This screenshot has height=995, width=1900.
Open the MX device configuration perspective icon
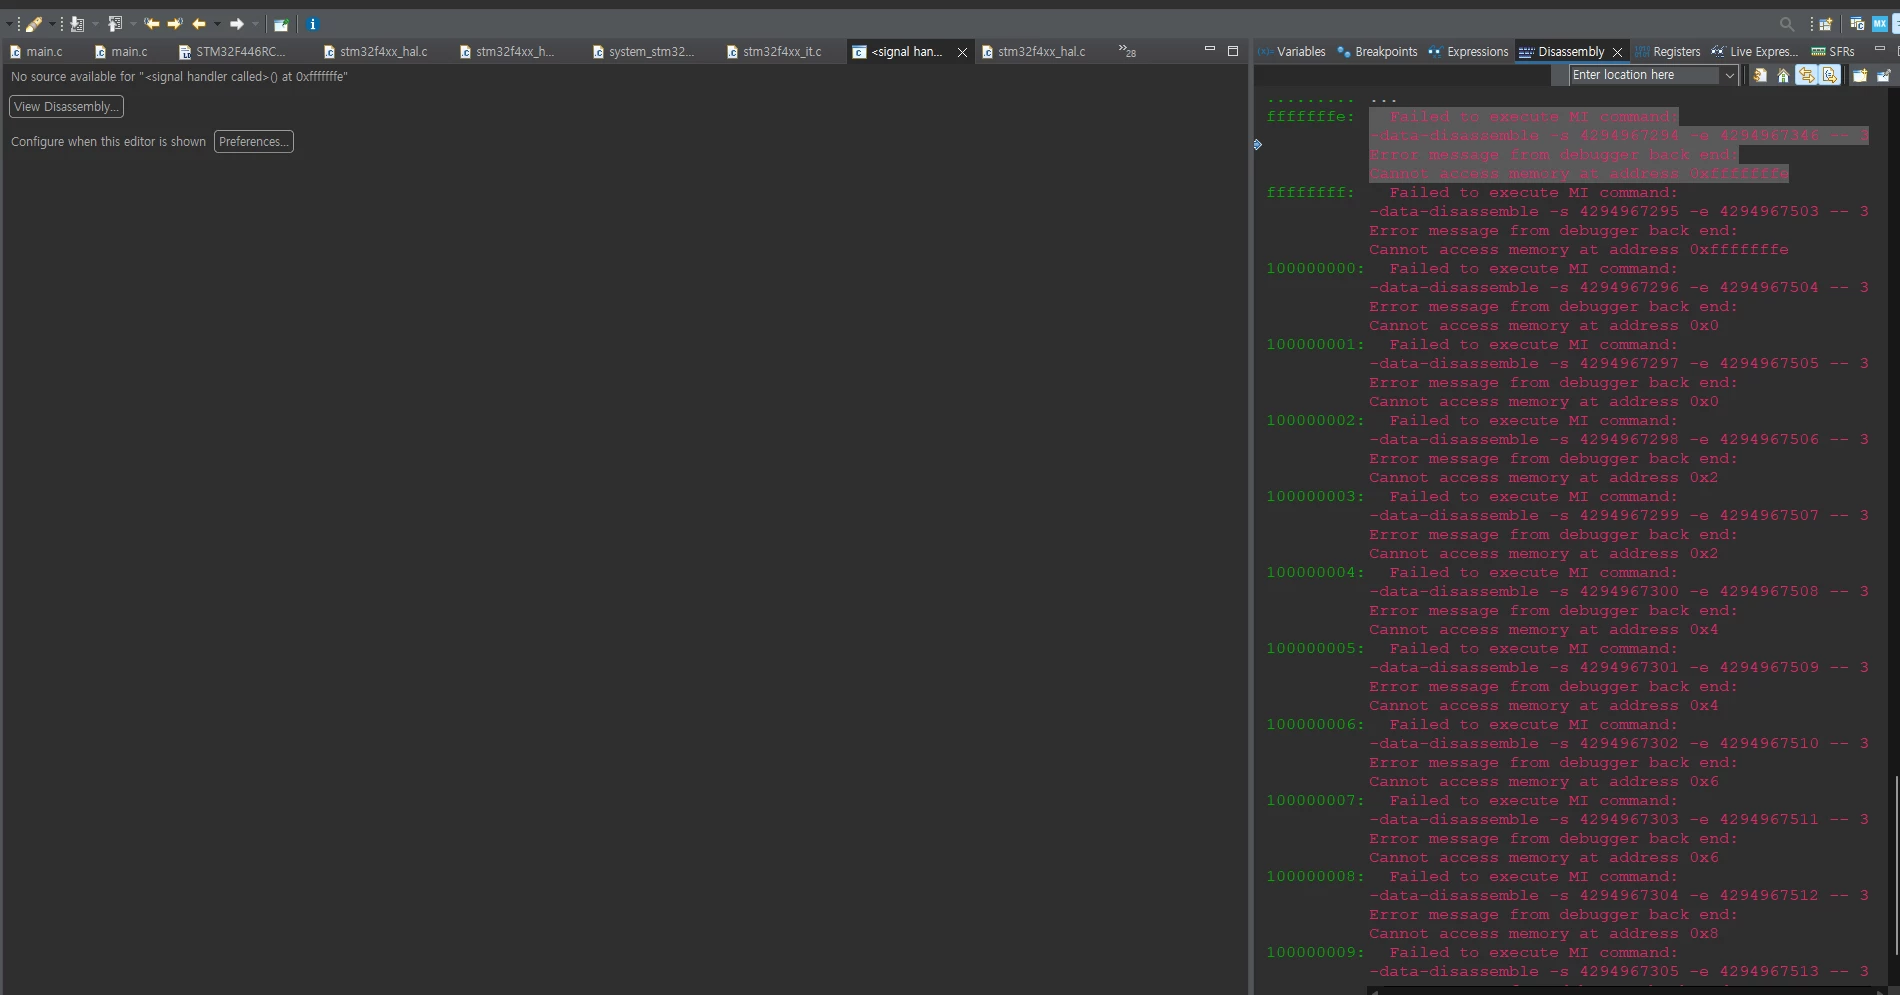click(x=1879, y=24)
